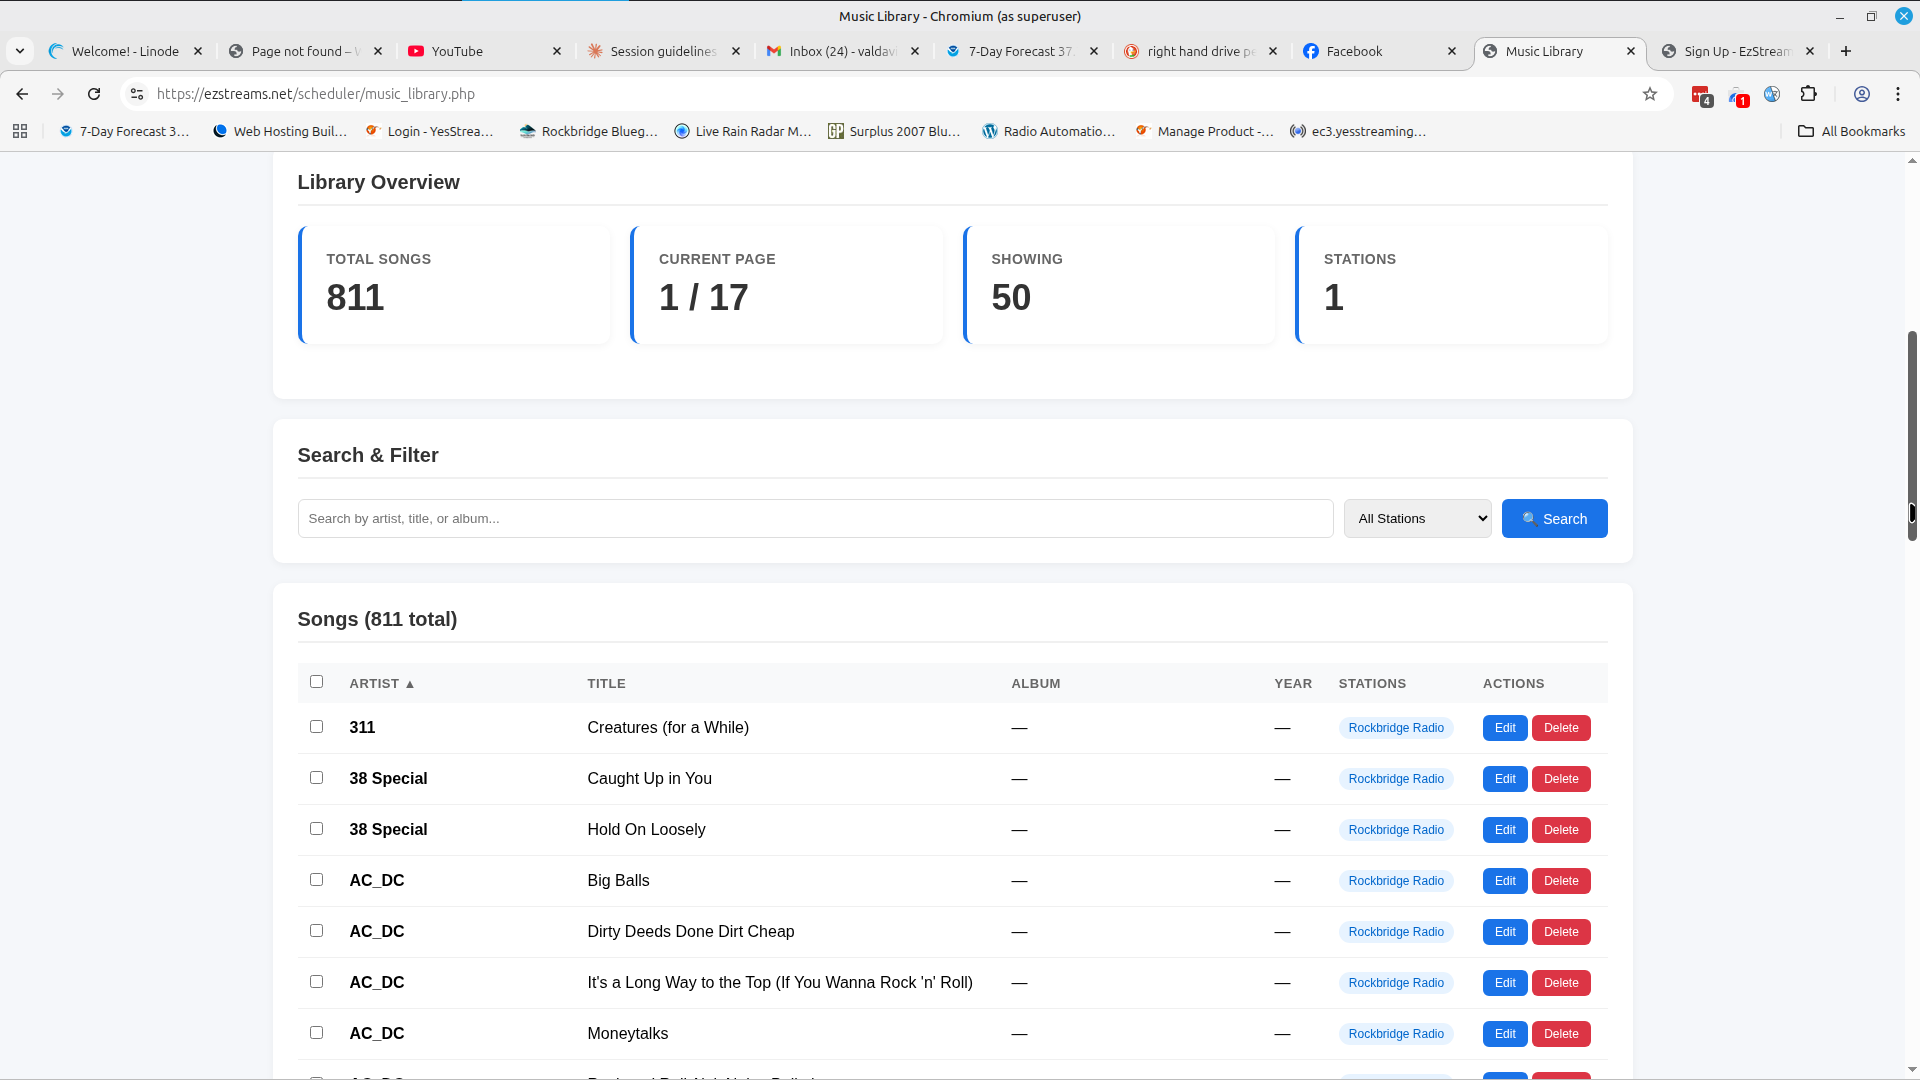Open the apps grid in bookmarks bar

pyautogui.click(x=20, y=131)
